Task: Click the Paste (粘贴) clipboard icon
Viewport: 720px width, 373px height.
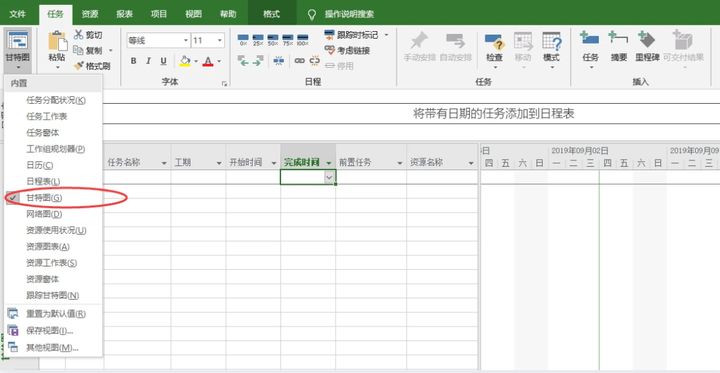Action: point(58,41)
